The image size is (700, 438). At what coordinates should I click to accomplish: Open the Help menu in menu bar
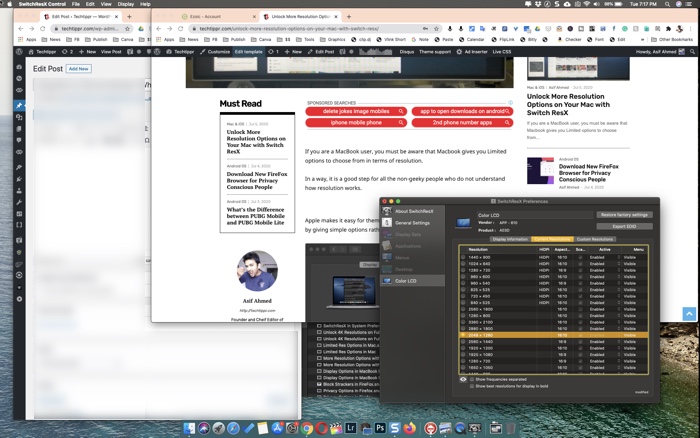tap(145, 4)
